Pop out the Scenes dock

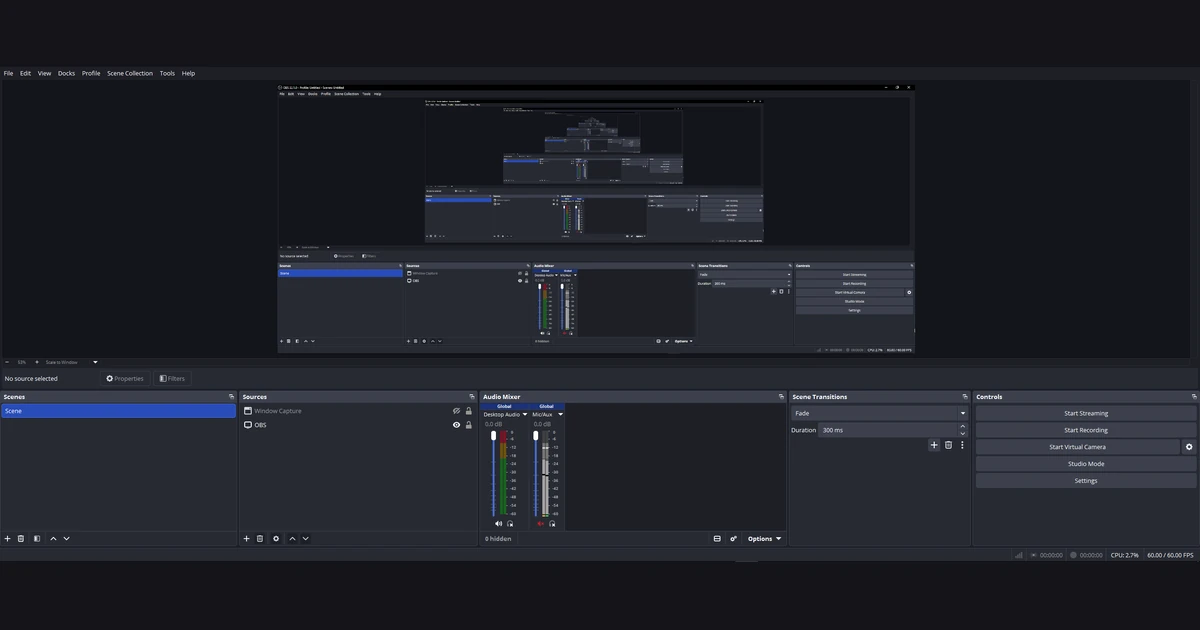(x=231, y=397)
